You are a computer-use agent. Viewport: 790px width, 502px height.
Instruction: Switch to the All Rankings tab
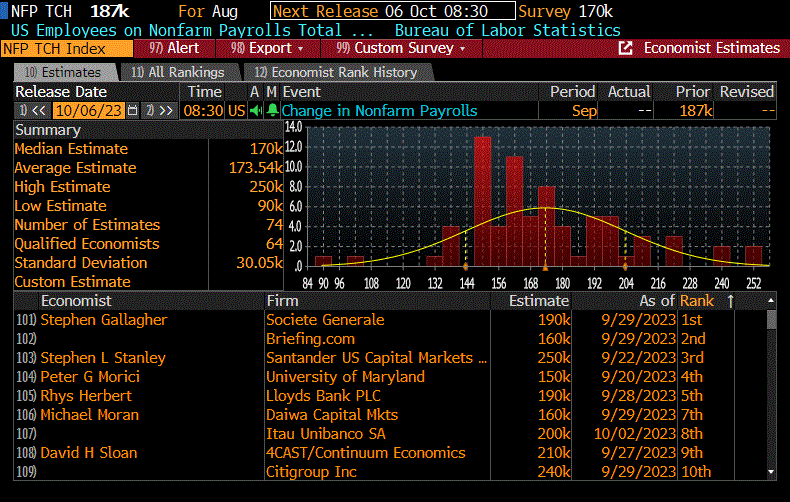tap(178, 73)
